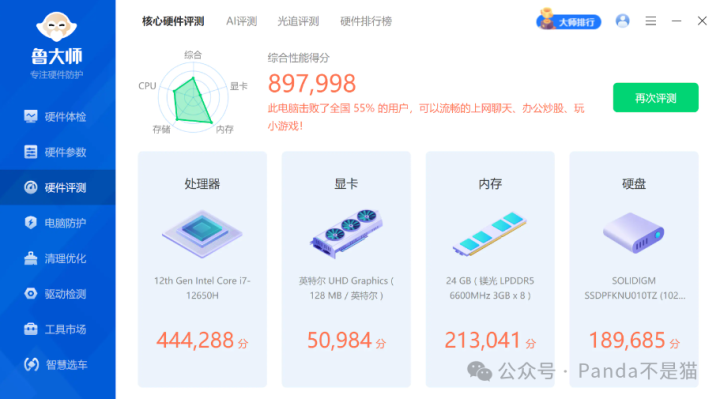Click the 显卡 graphics card score card
This screenshot has width=720, height=399.
tap(346, 269)
